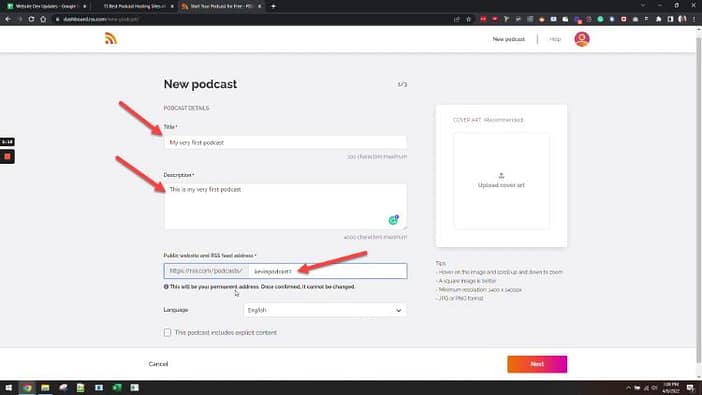The image size is (702, 395).
Task: Click the upload cover art arrow icon
Action: pyautogui.click(x=501, y=176)
